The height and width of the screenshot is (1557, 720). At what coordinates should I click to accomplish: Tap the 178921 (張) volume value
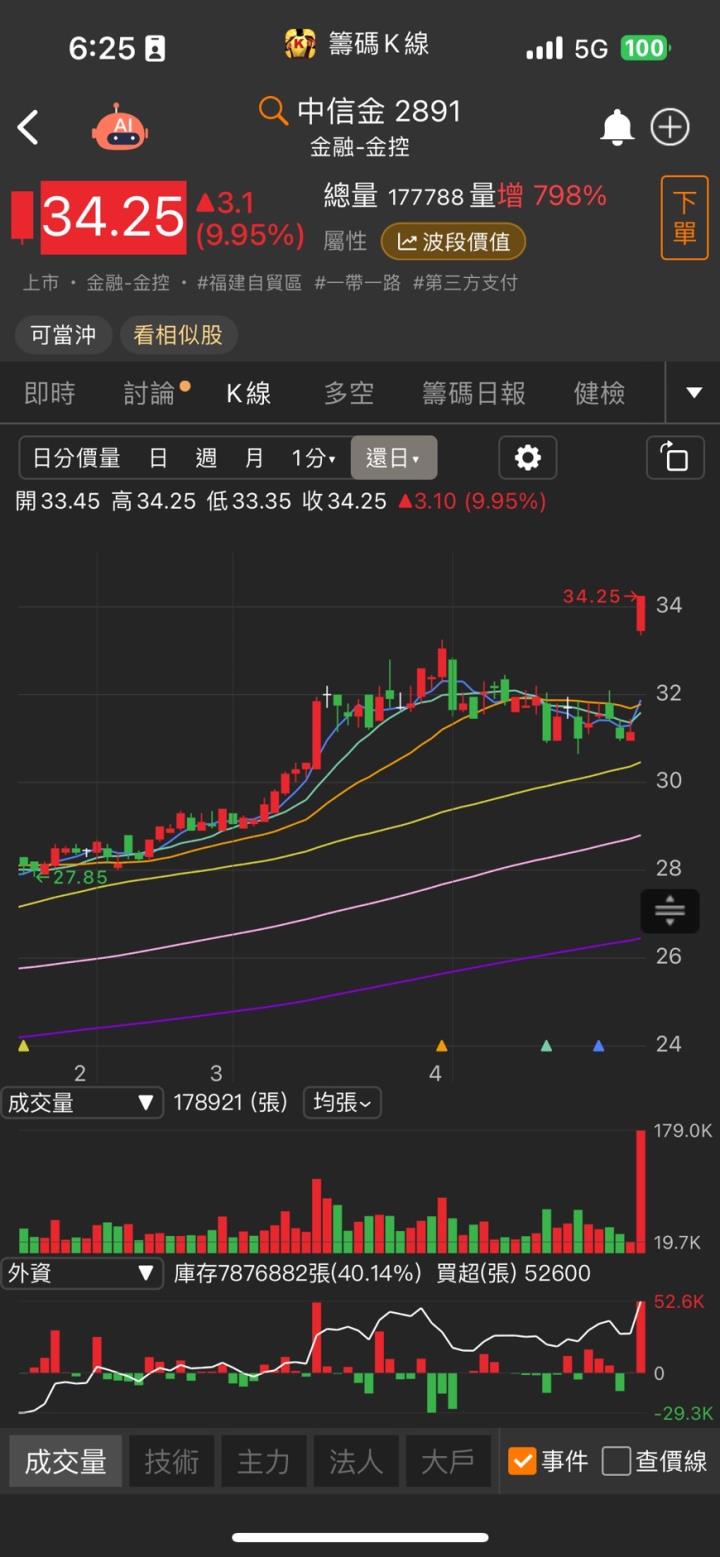[231, 1103]
